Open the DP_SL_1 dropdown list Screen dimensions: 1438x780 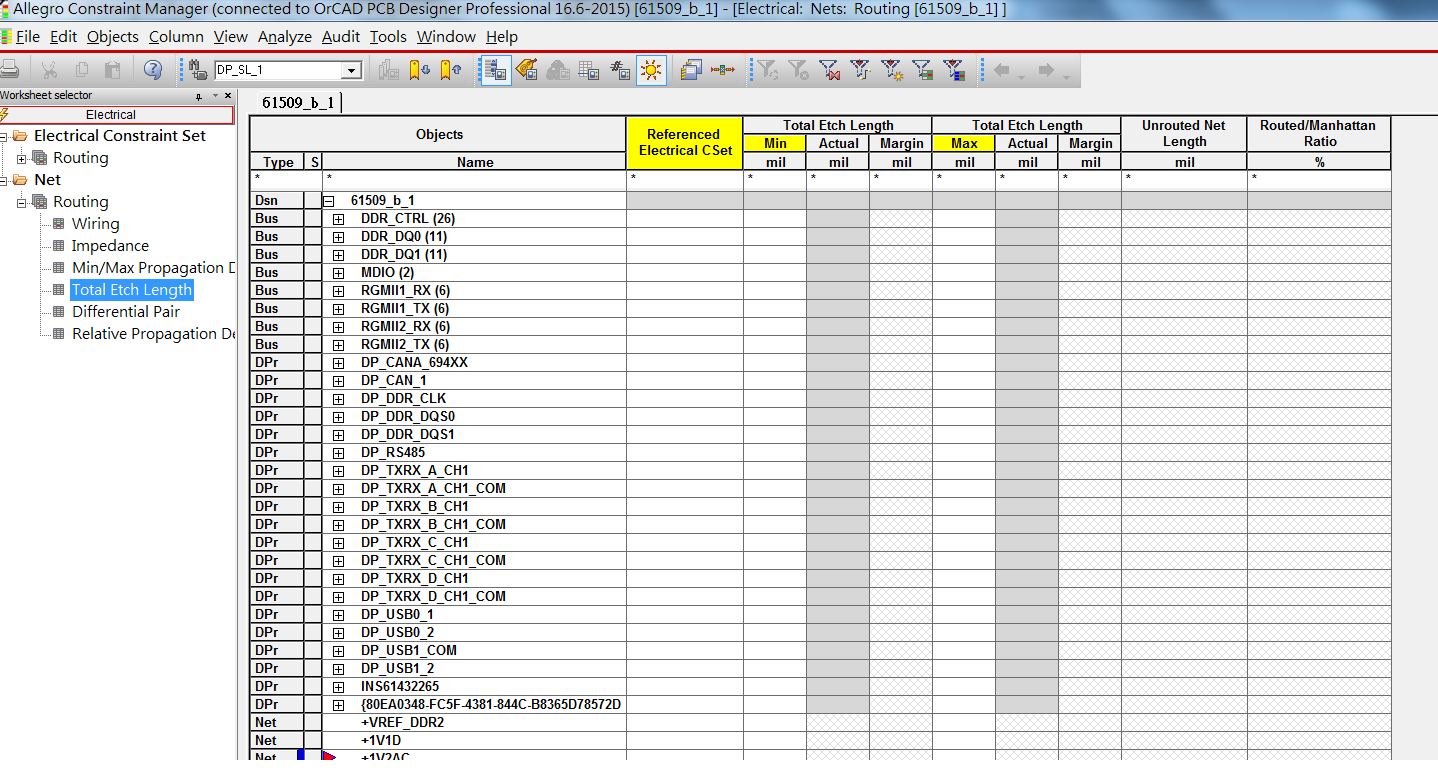[351, 71]
